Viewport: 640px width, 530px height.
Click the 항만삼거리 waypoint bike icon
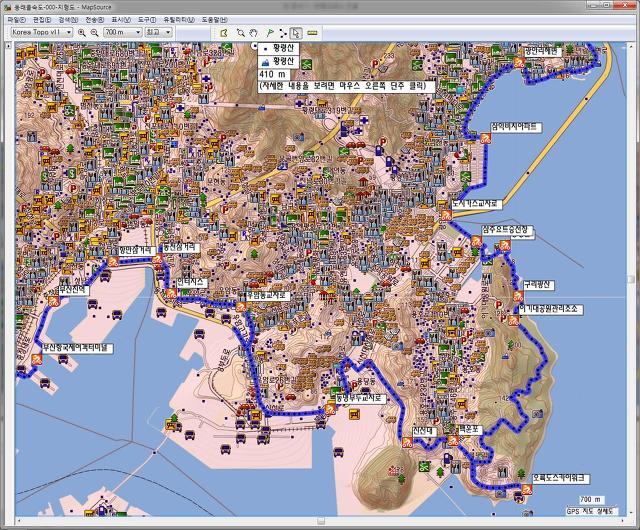coord(113,261)
